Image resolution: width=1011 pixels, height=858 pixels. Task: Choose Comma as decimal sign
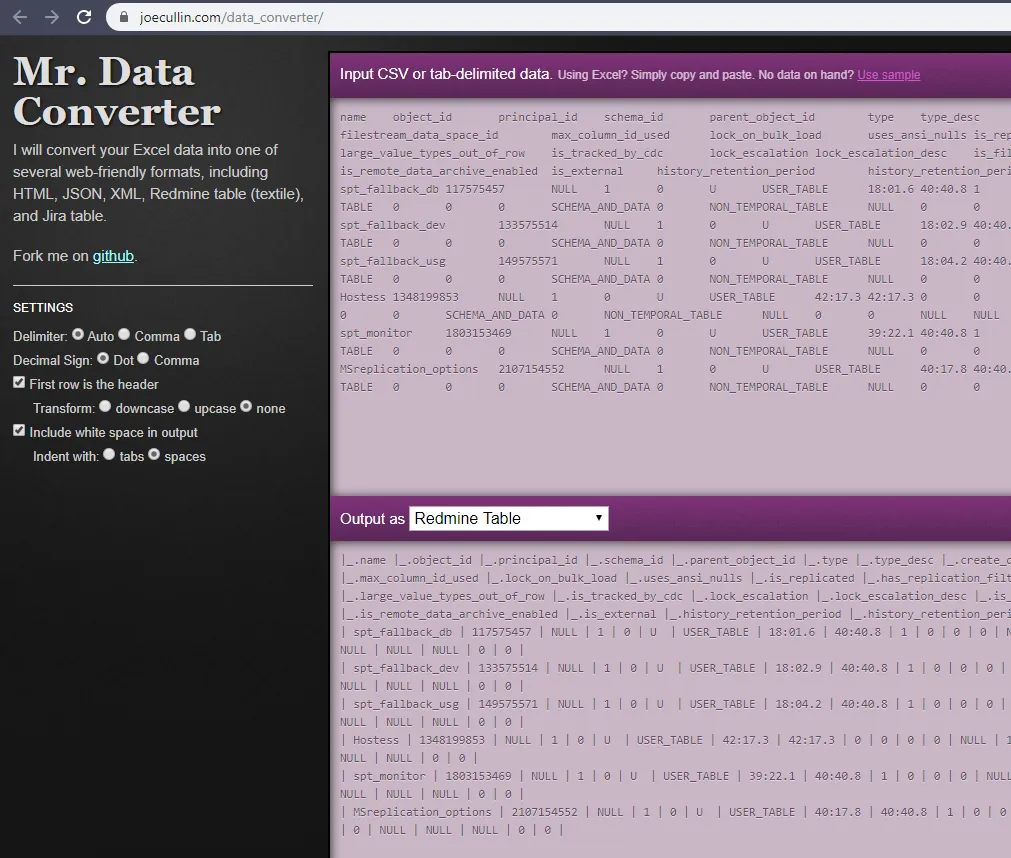(144, 359)
